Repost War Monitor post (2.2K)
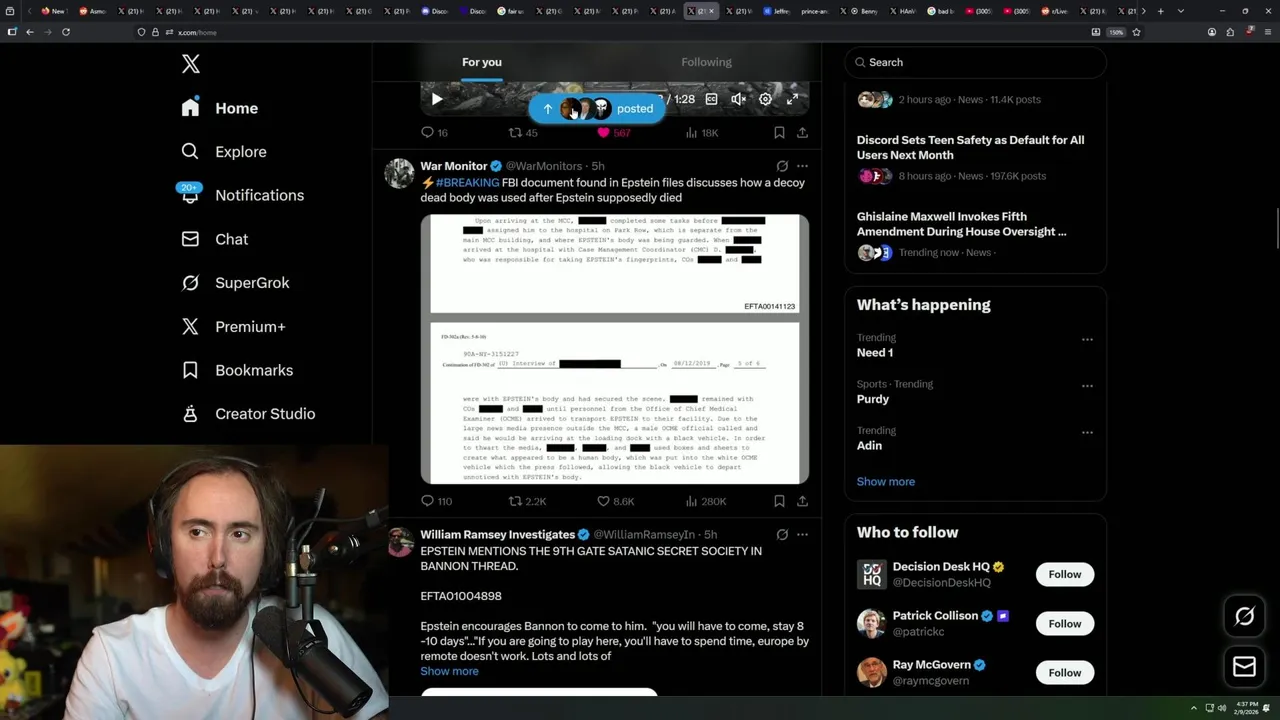The image size is (1280, 720). pos(527,501)
